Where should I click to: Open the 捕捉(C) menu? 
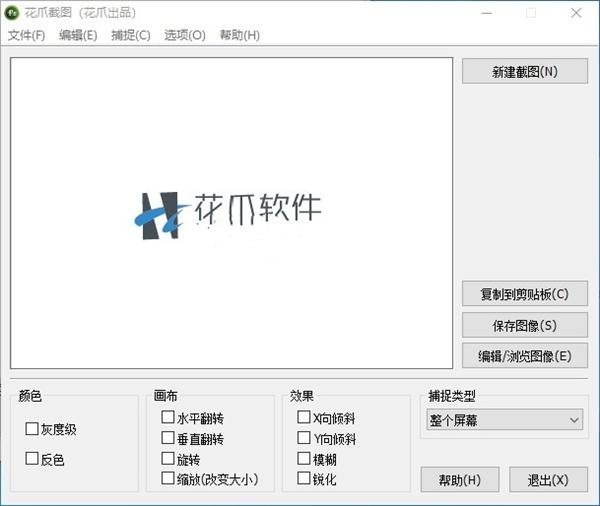click(x=130, y=35)
